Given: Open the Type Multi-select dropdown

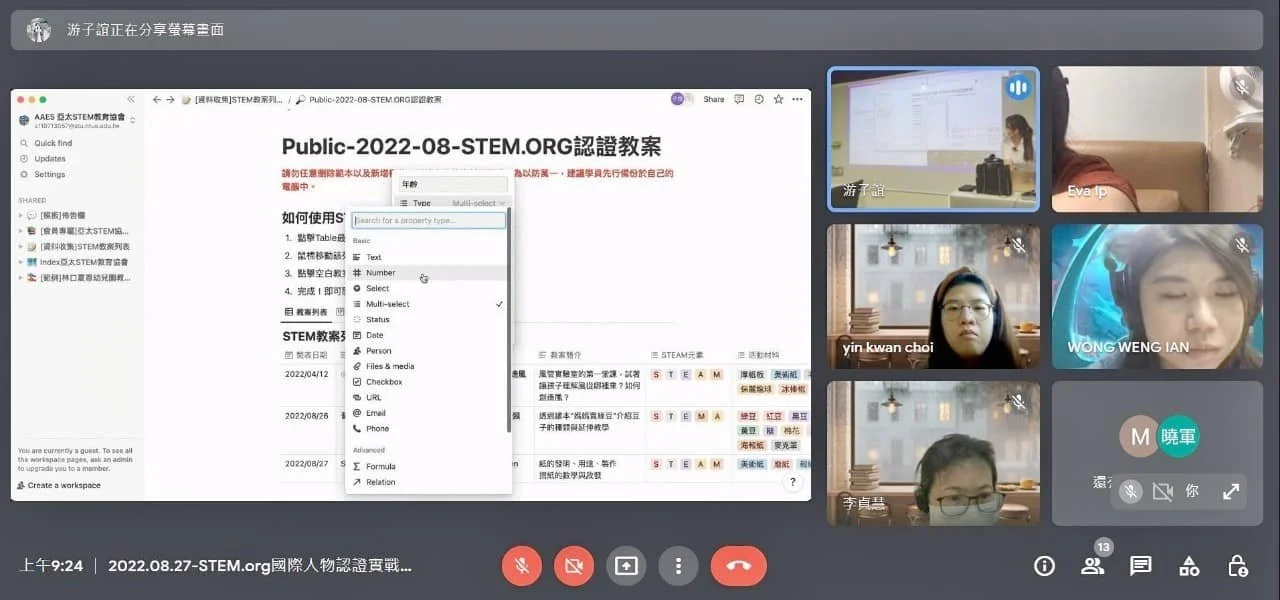Looking at the screenshot, I should pos(454,203).
